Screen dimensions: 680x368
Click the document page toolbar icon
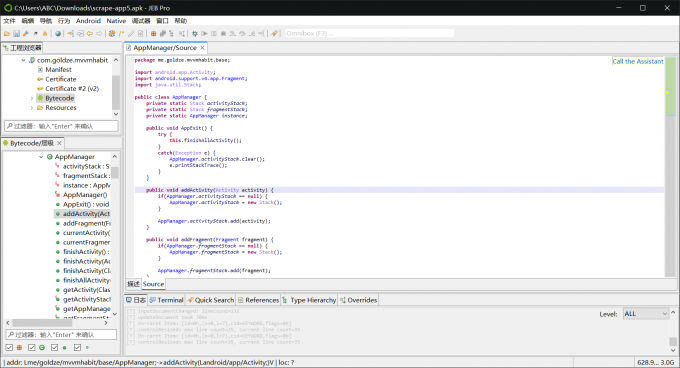(x=141, y=33)
